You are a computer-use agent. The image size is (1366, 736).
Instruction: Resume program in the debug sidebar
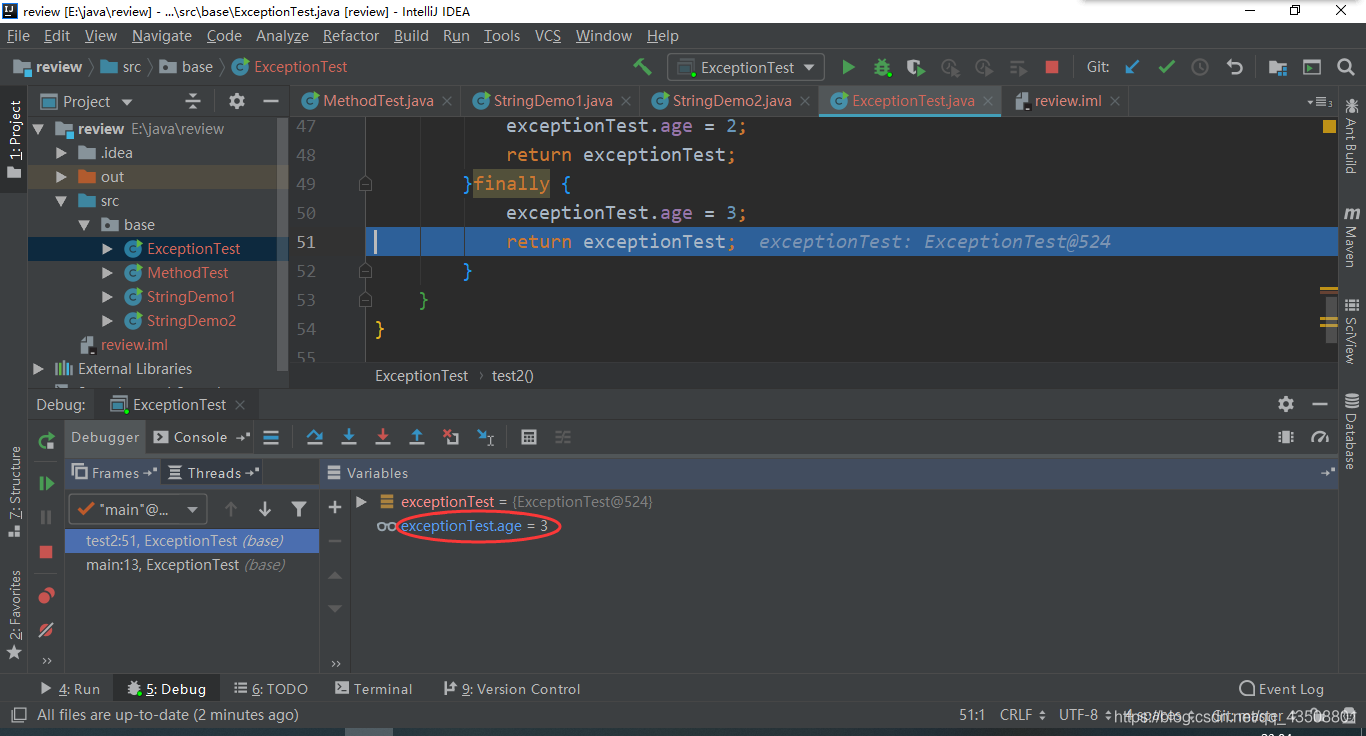pyautogui.click(x=46, y=483)
